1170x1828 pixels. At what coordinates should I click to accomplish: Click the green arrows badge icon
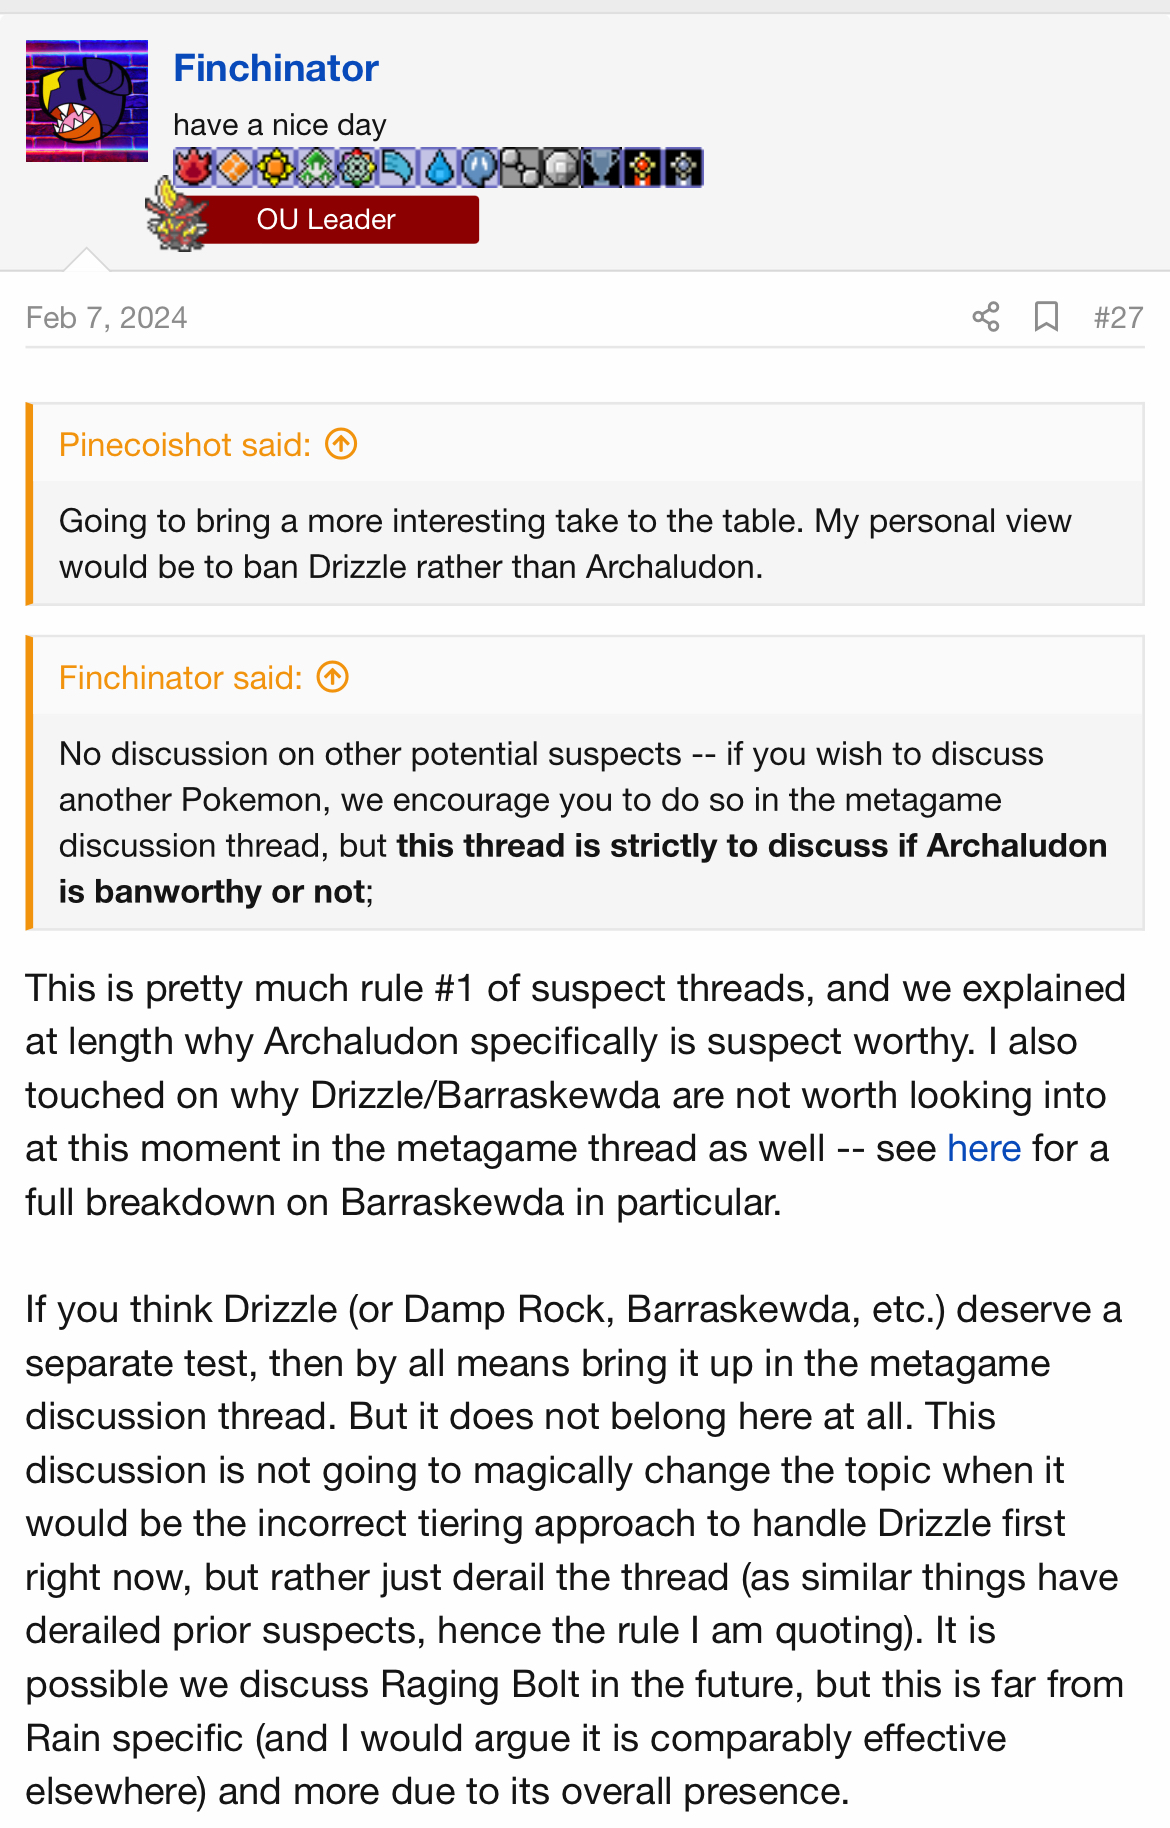316,167
